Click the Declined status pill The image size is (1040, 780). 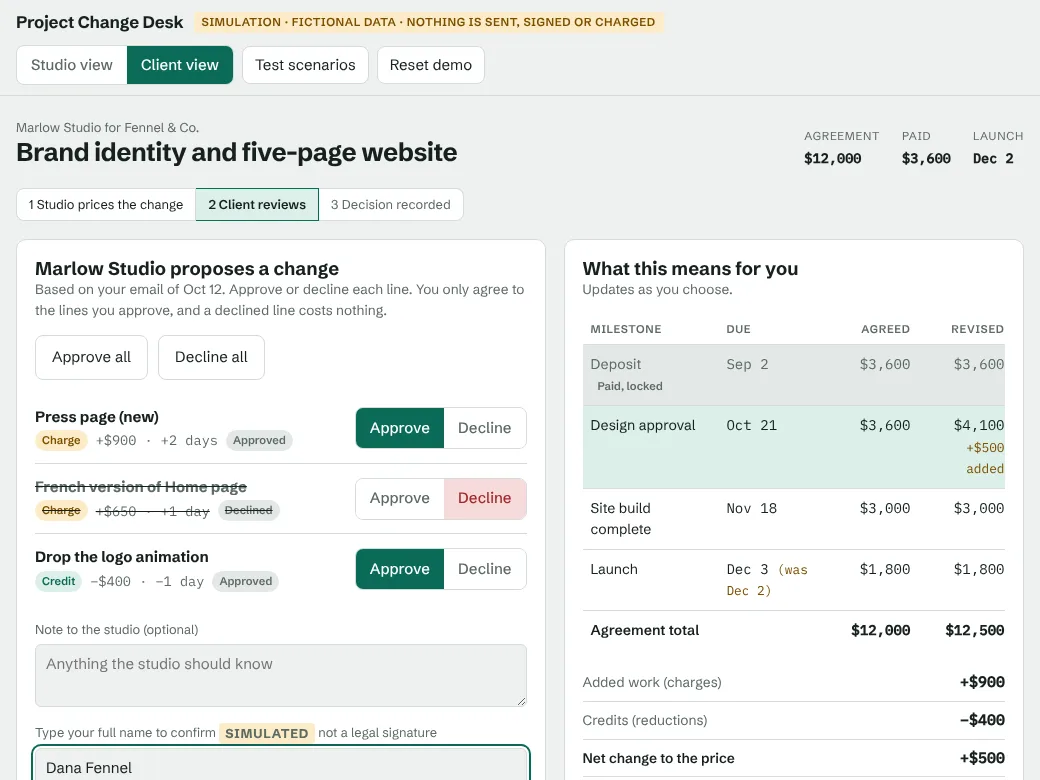(249, 510)
